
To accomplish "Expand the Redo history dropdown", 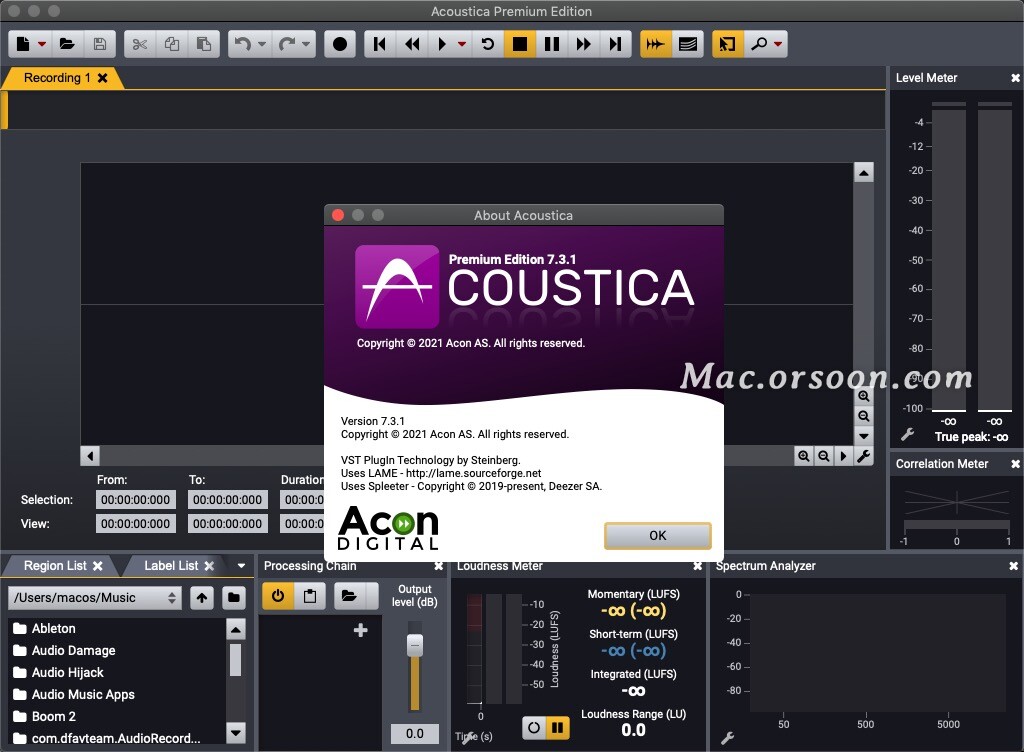I will pyautogui.click(x=306, y=44).
